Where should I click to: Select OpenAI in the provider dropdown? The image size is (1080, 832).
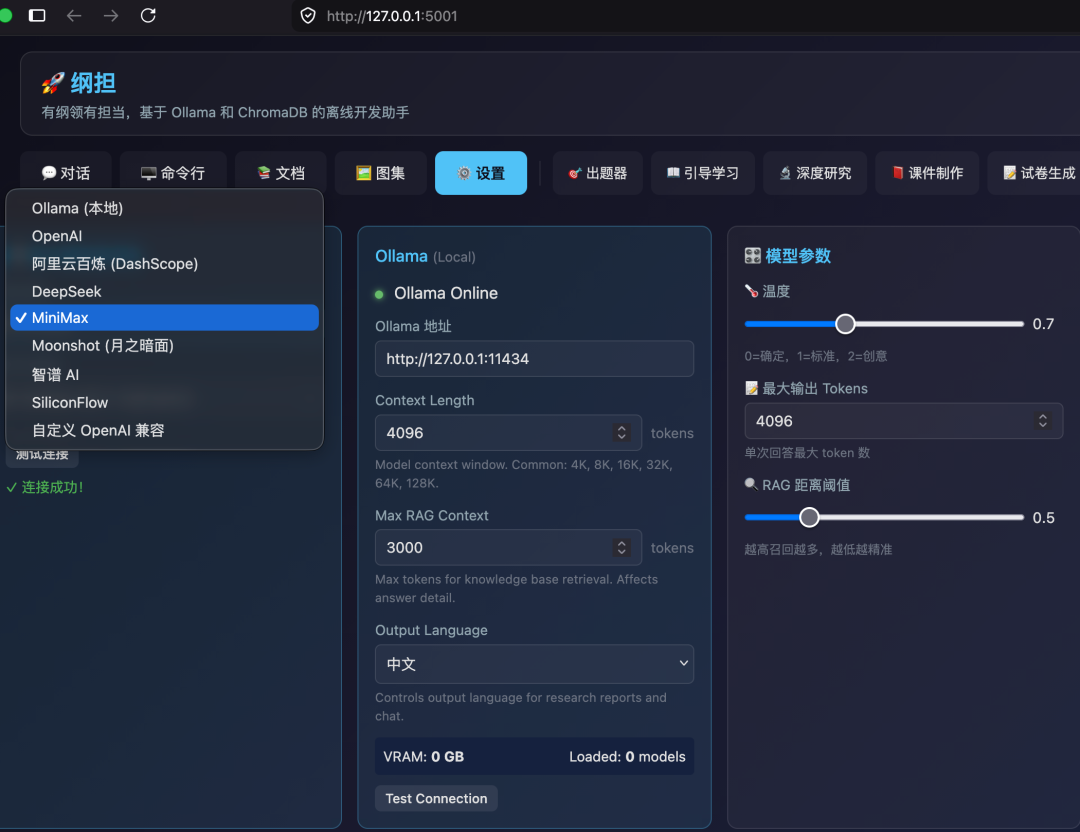(x=165, y=236)
